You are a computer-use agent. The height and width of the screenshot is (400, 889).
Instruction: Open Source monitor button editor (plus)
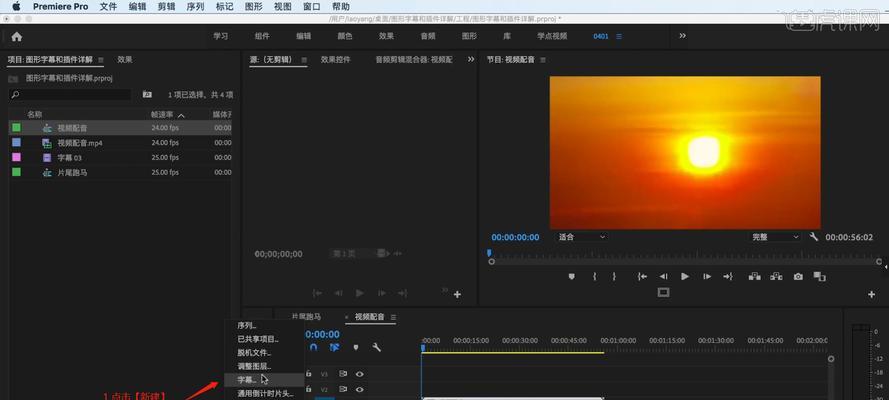coord(457,295)
